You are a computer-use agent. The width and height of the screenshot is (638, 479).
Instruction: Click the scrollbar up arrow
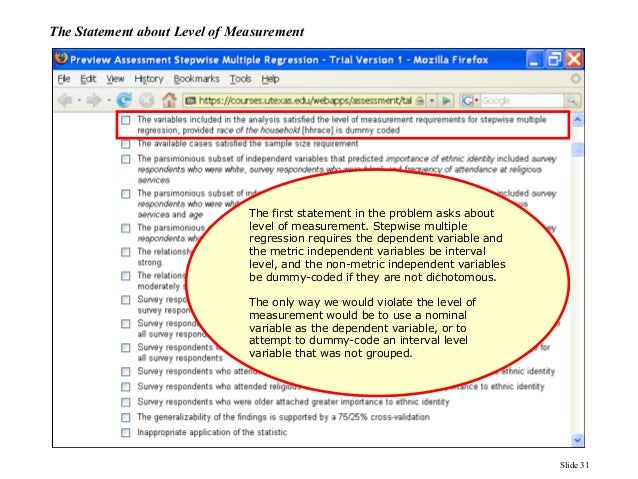coord(577,120)
